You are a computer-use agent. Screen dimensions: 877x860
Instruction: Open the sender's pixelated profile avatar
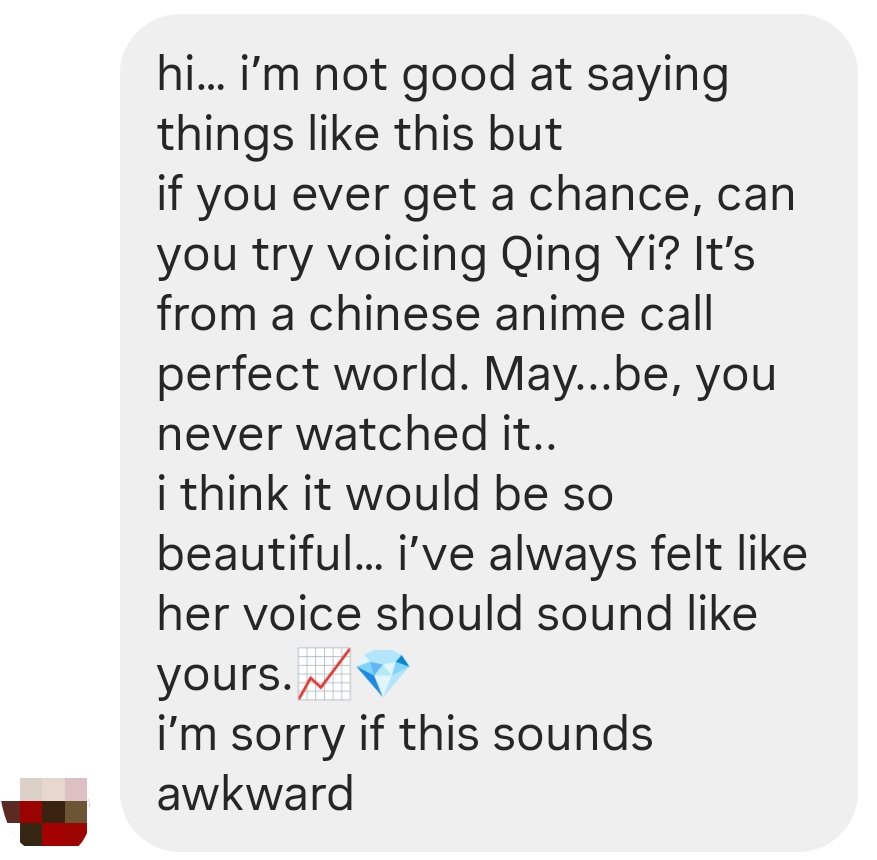[x=45, y=811]
